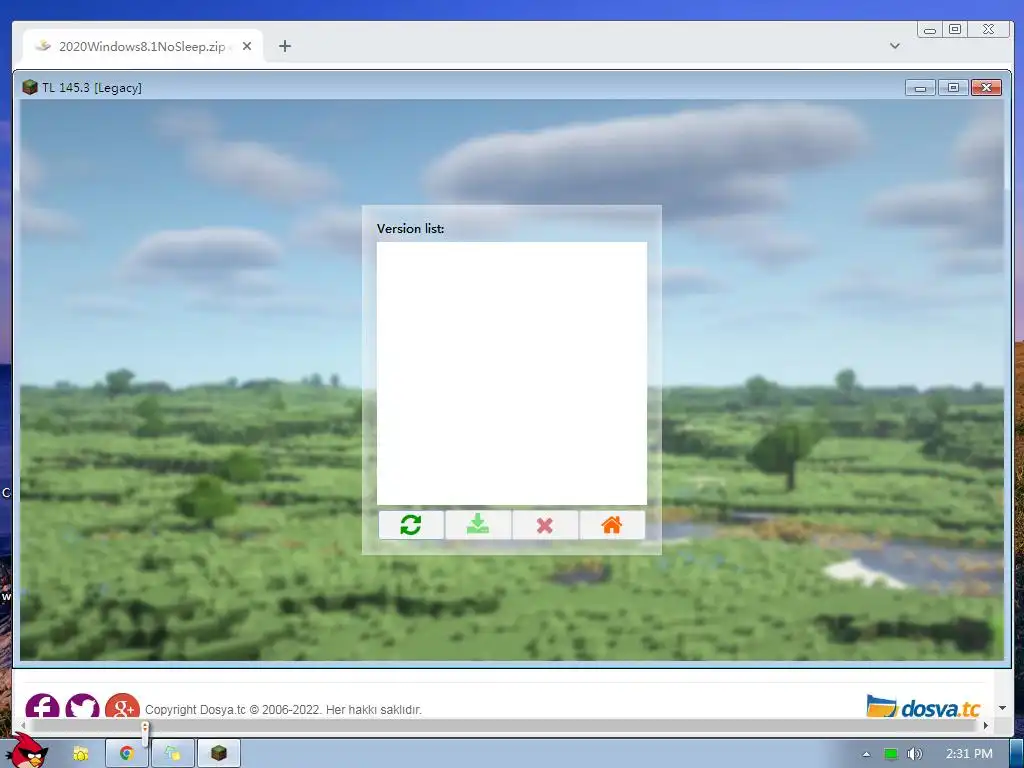The image size is (1024, 768).
Task: Close the 2020Windows8.1NoSleep.zip tab
Action: [x=247, y=46]
